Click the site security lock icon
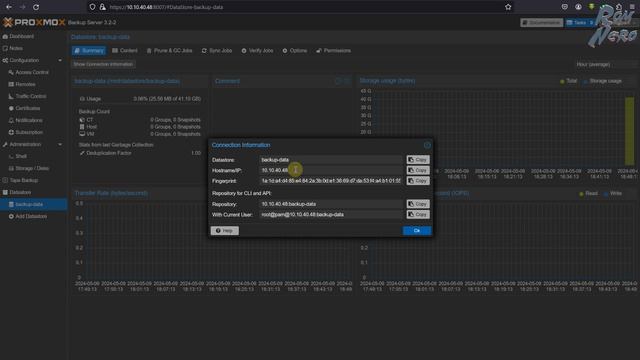This screenshot has width=640, height=360. click(x=102, y=7)
